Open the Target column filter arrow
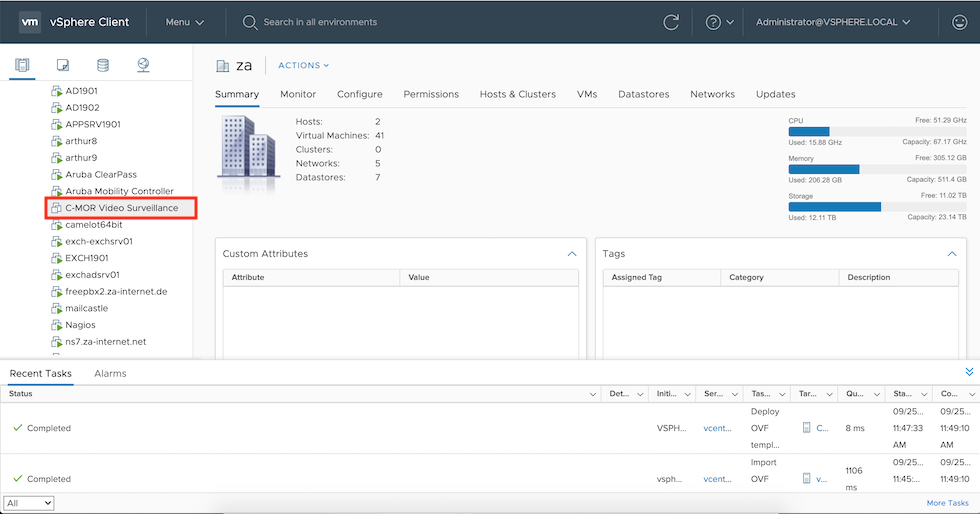Screen dimensions: 980x514 pos(829,394)
